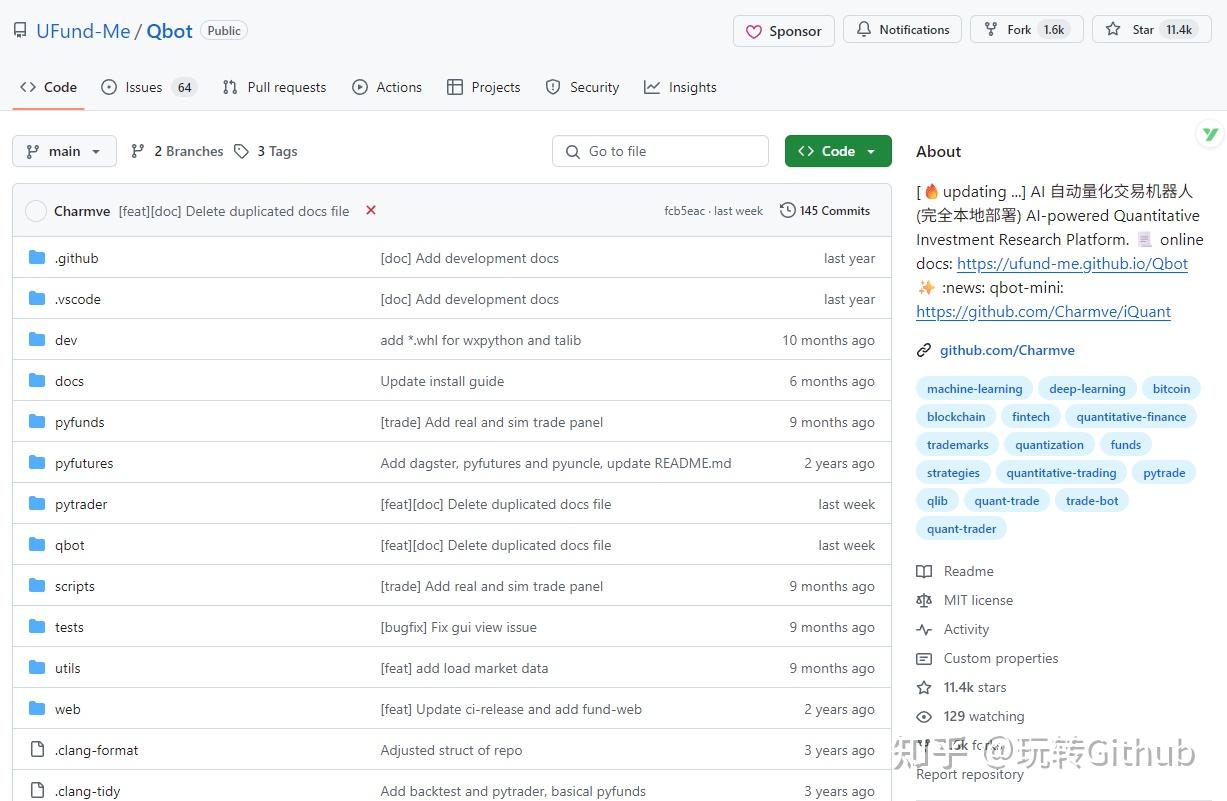
Task: Open the 145 Commits history
Action: (x=825, y=211)
